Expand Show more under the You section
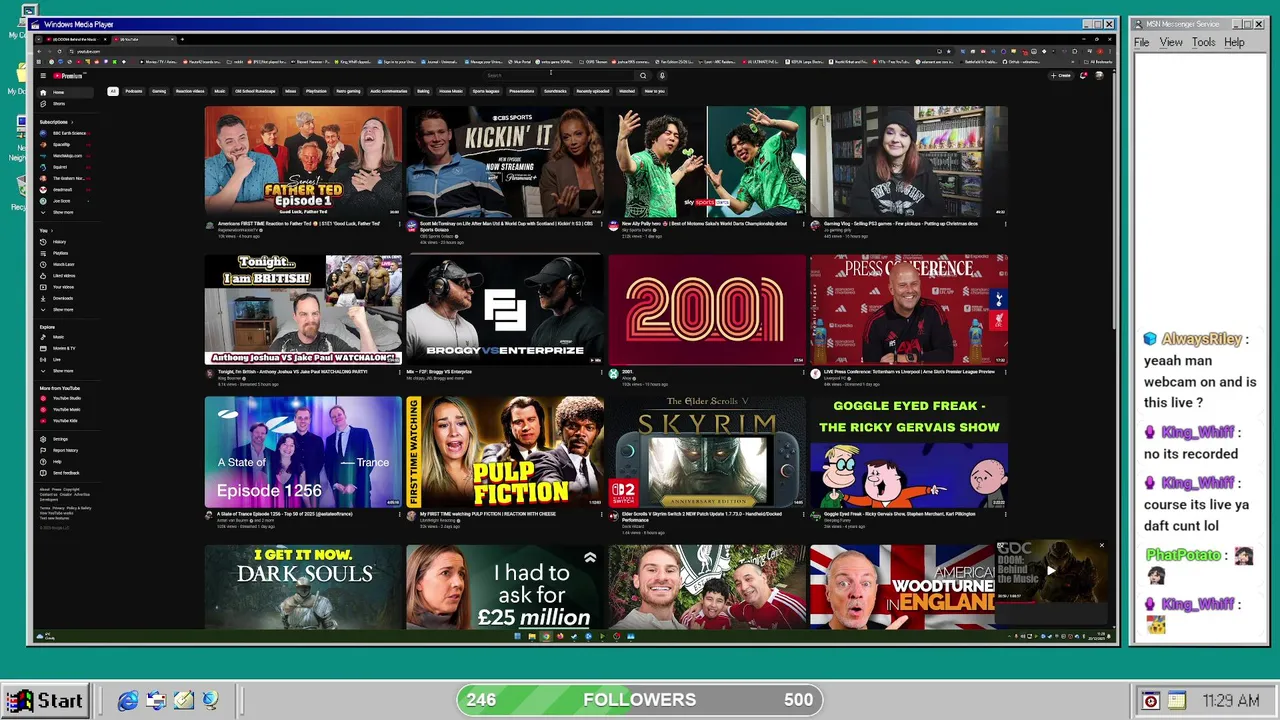 point(65,309)
